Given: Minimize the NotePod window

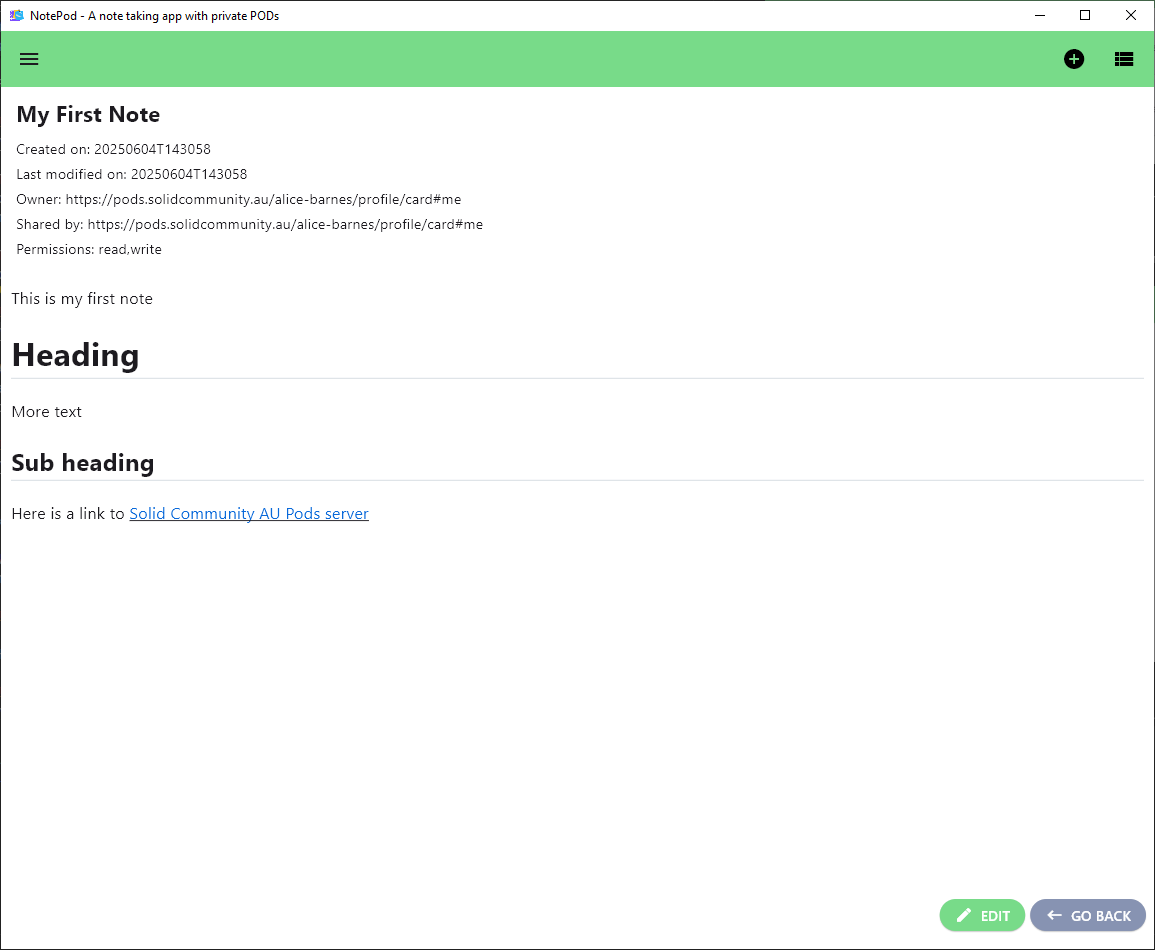Looking at the screenshot, I should click(x=1040, y=15).
